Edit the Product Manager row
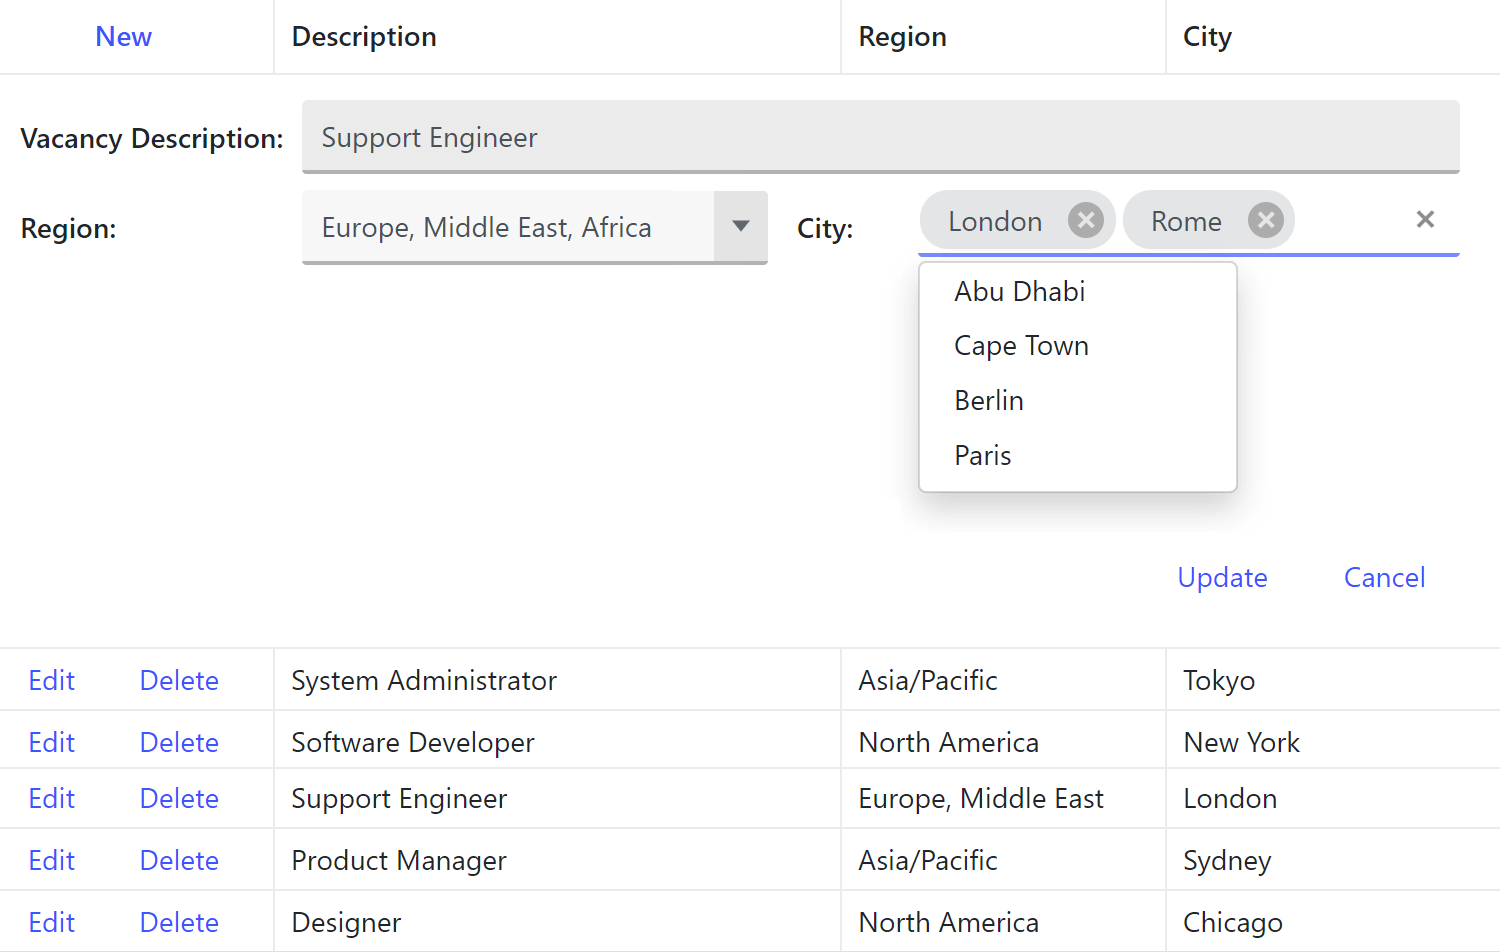Image resolution: width=1500 pixels, height=952 pixels. [x=52, y=861]
